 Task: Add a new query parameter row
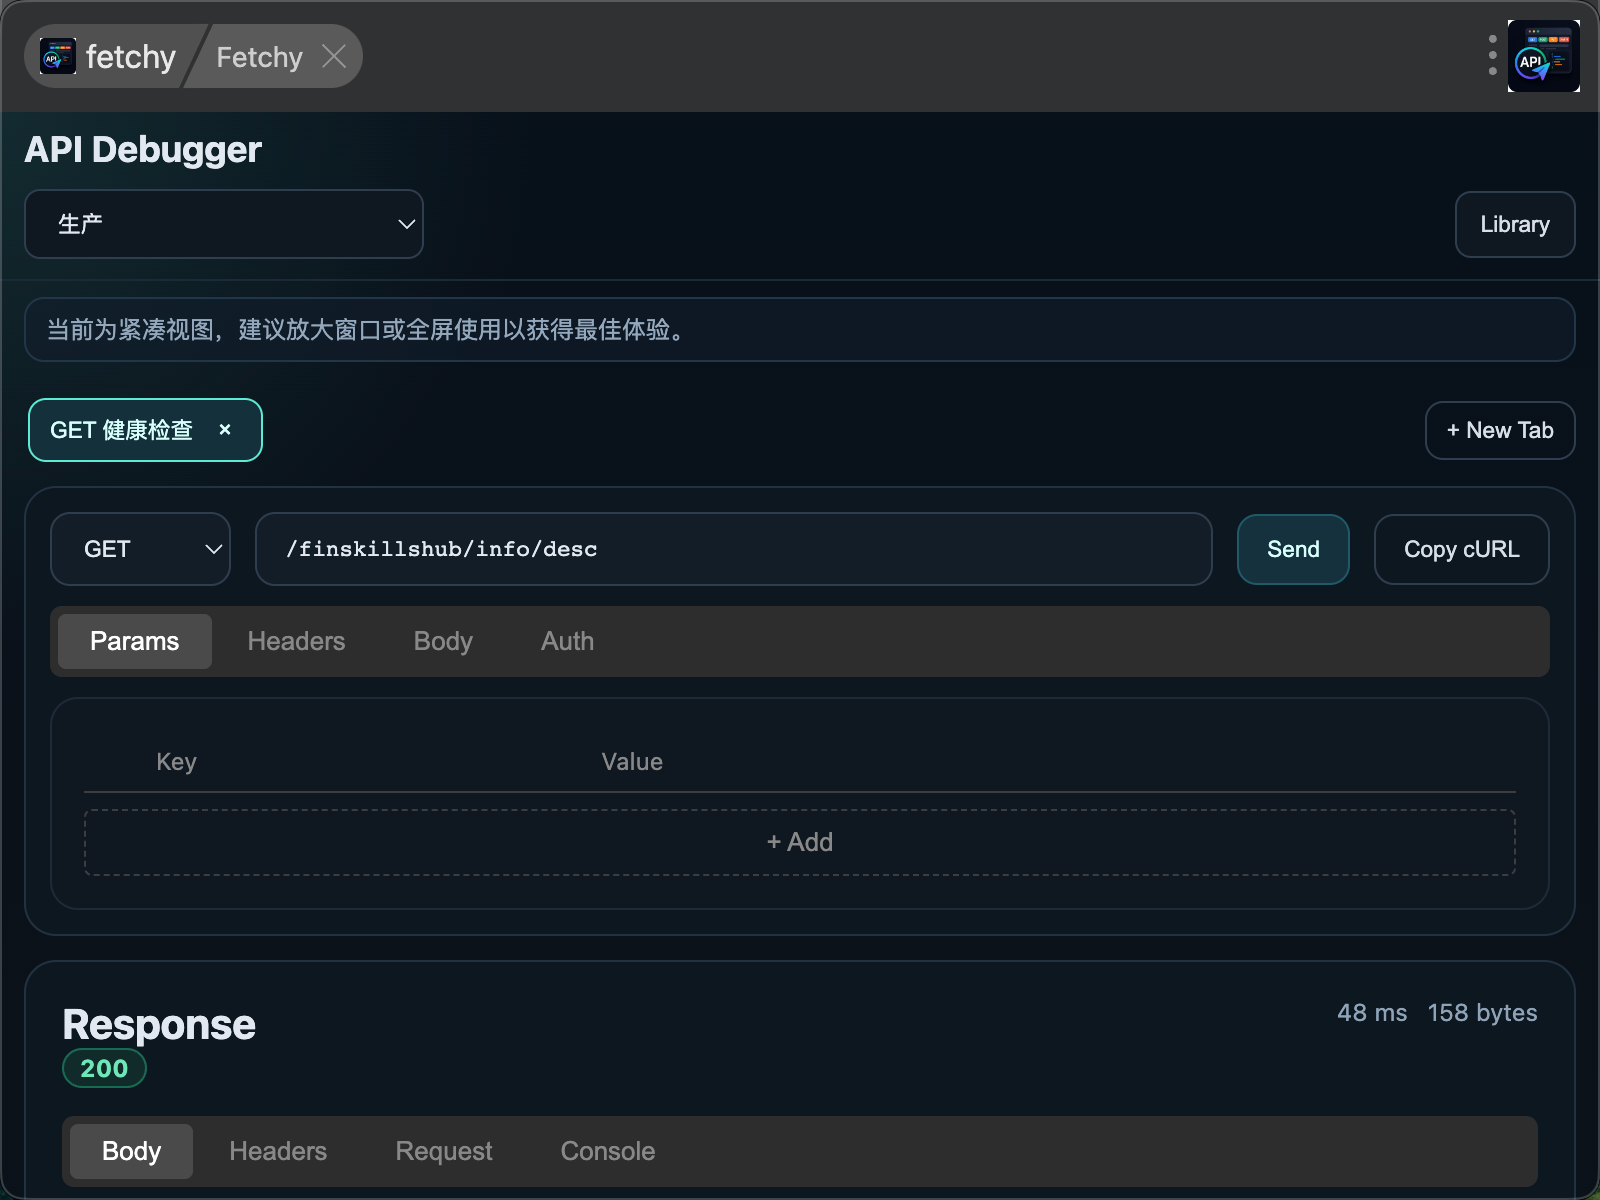(x=799, y=842)
